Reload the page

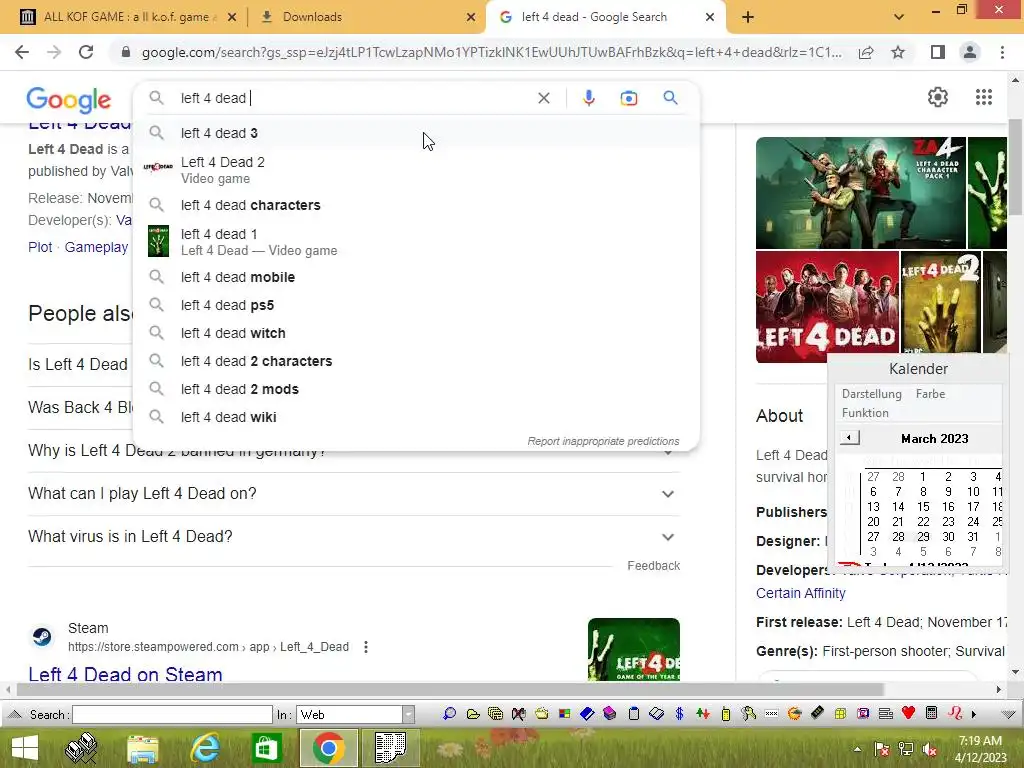(86, 52)
